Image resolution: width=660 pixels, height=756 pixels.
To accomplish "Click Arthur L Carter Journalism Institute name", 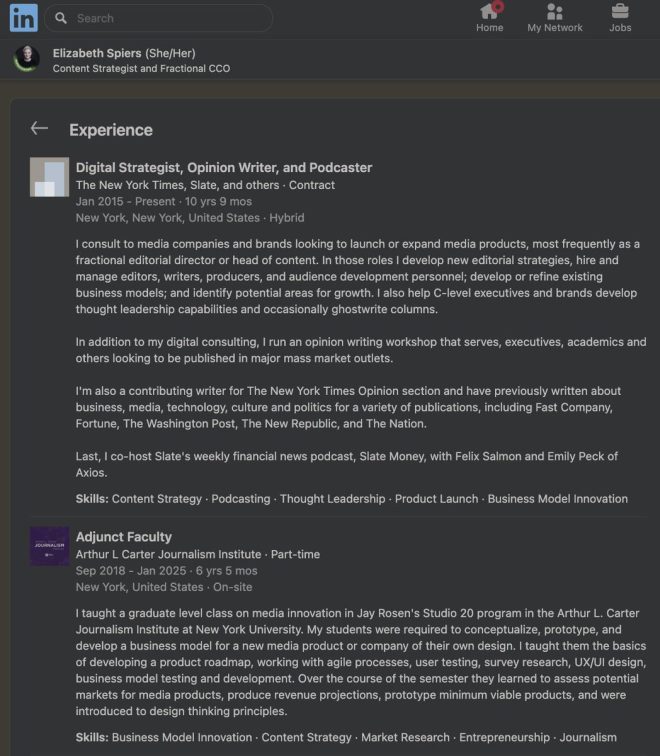I will (168, 554).
